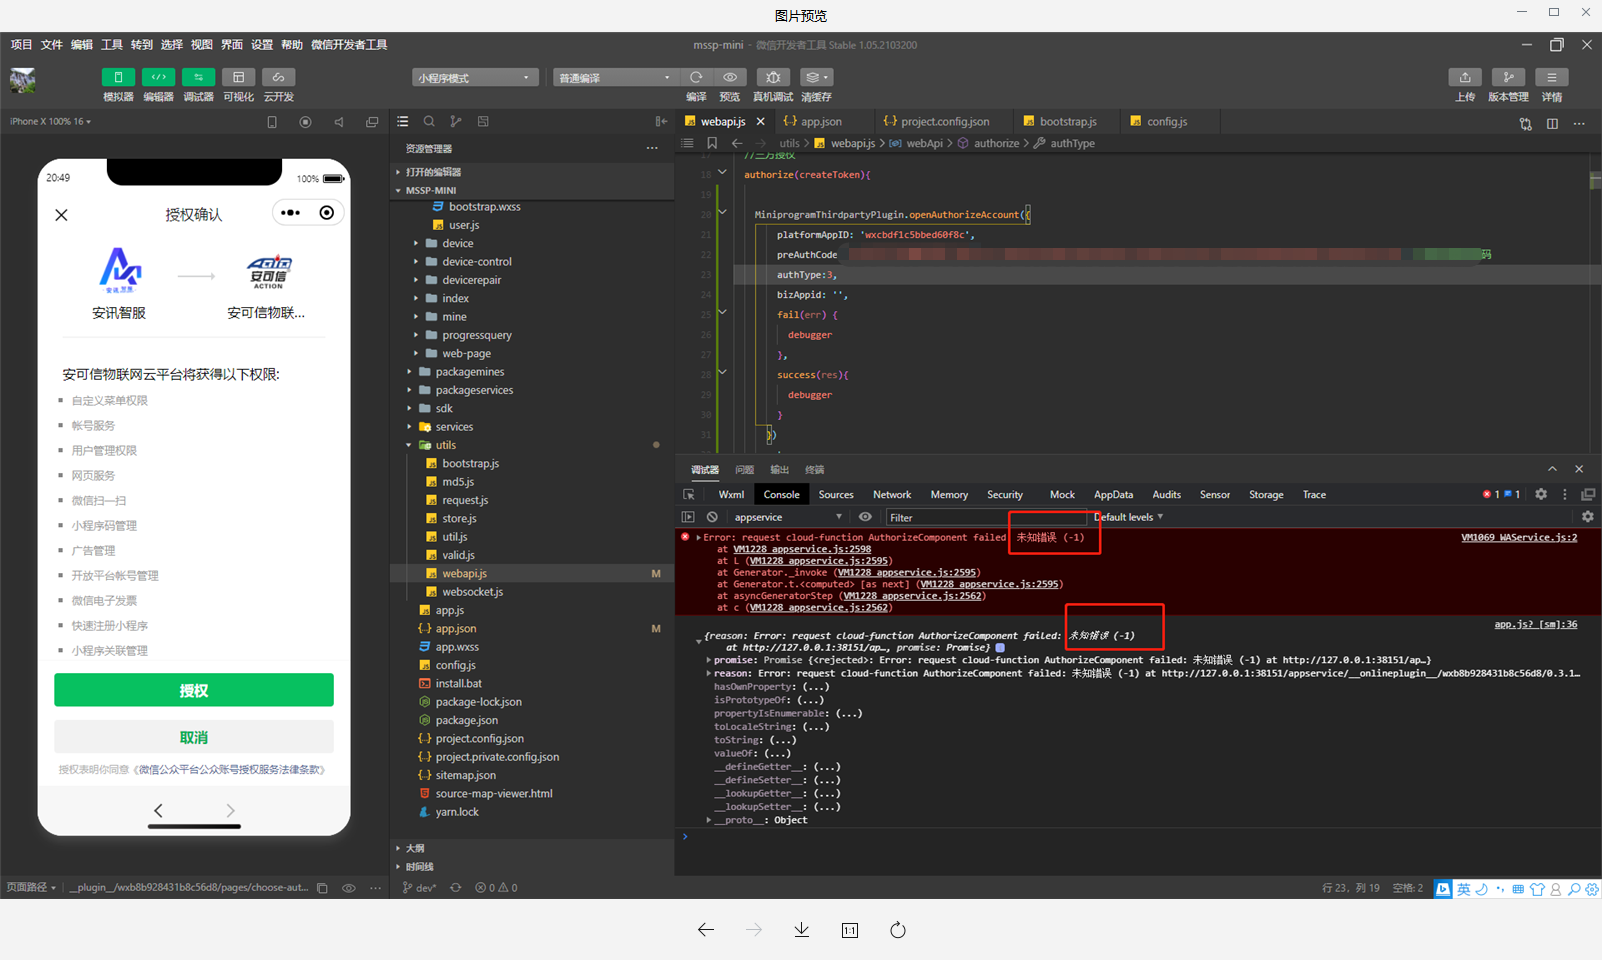Click the clear console icon

coord(712,517)
